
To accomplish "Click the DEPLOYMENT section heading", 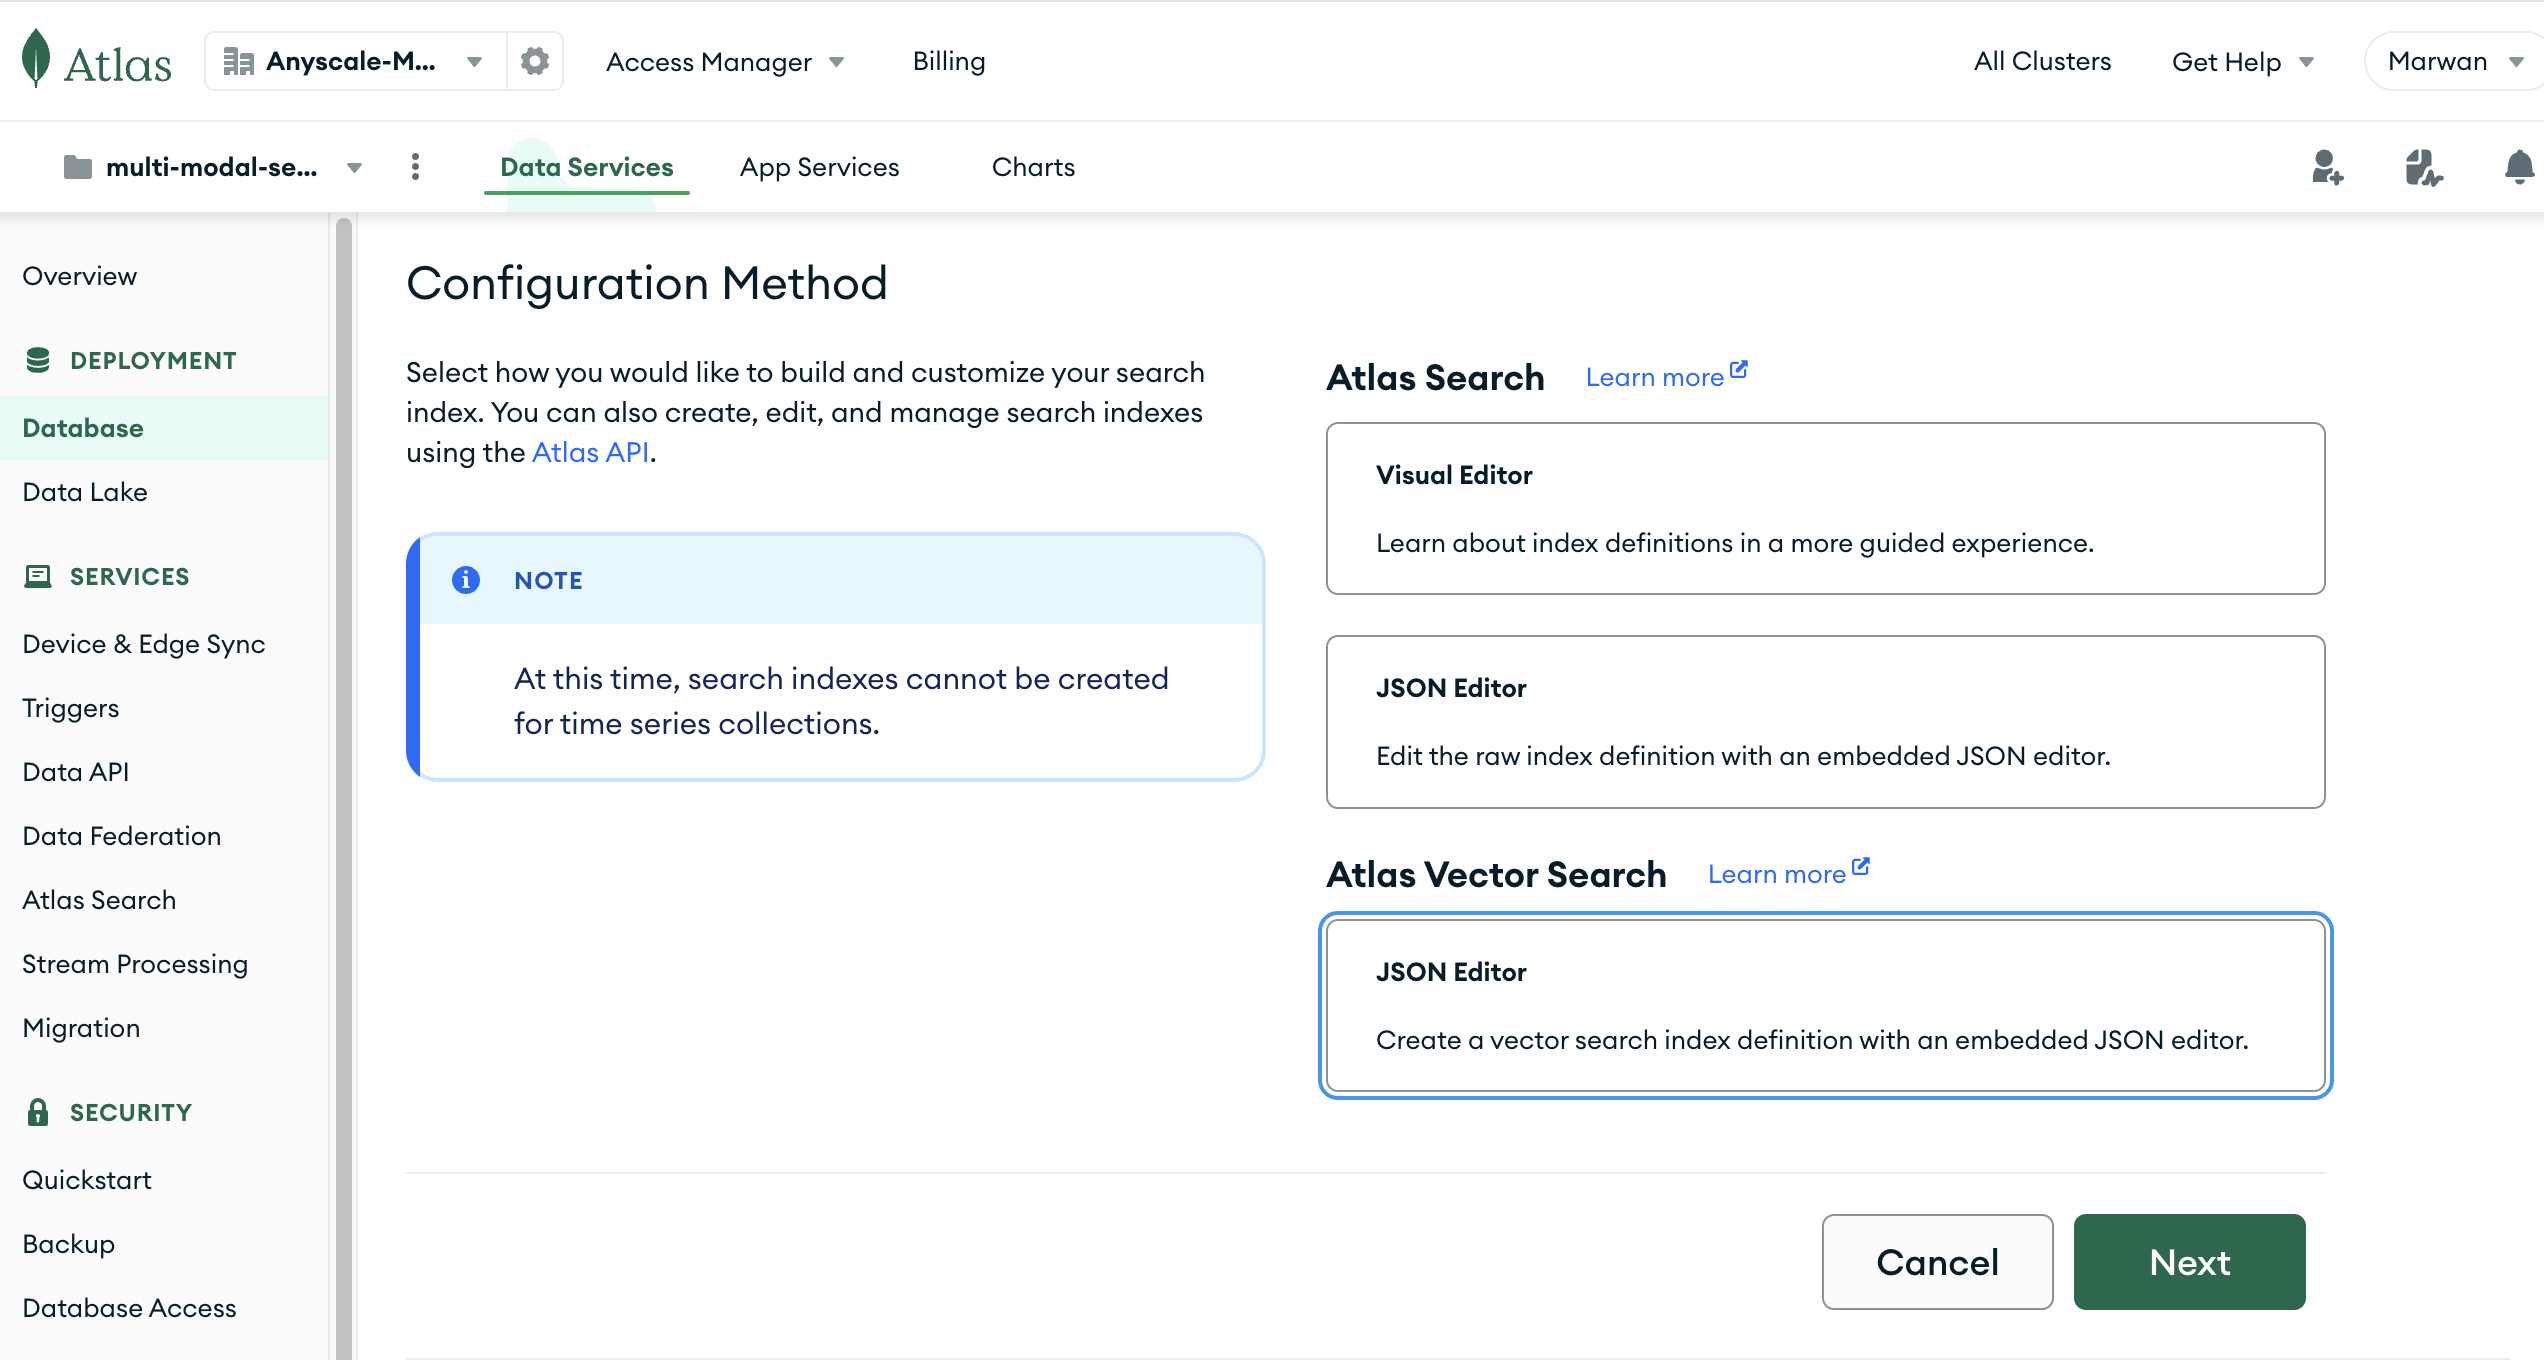I will point(154,360).
